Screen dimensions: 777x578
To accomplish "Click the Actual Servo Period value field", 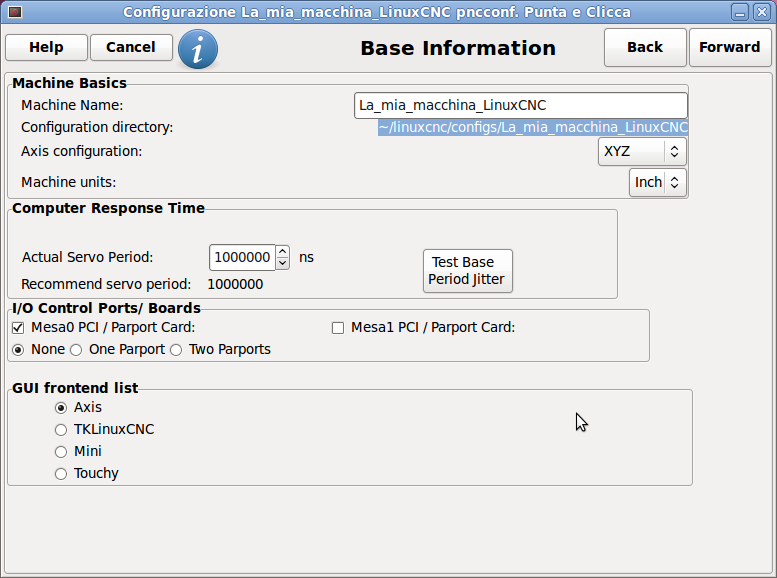I will coord(242,257).
